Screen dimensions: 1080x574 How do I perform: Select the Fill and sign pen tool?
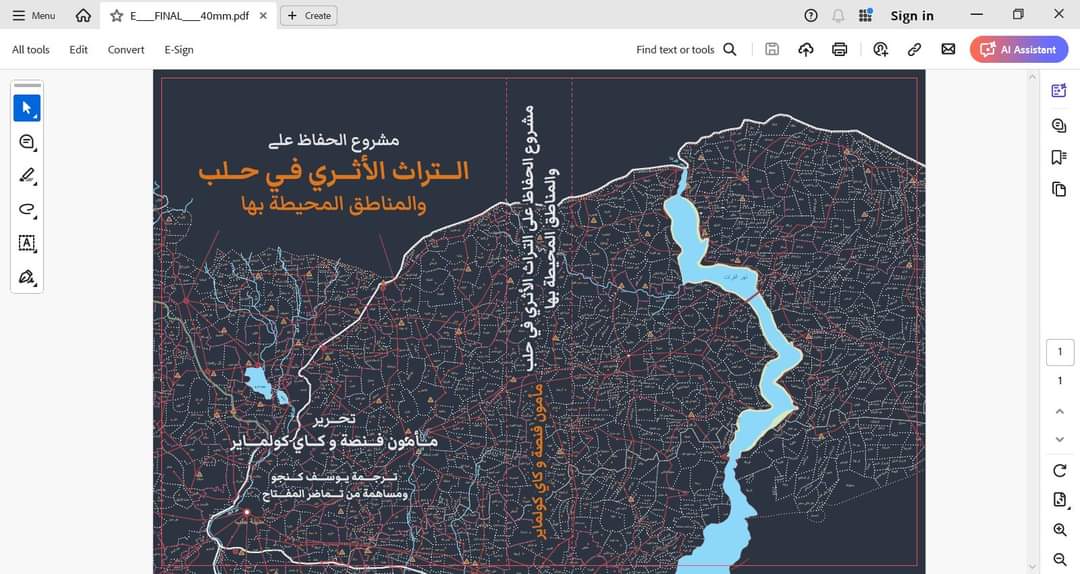(x=27, y=277)
